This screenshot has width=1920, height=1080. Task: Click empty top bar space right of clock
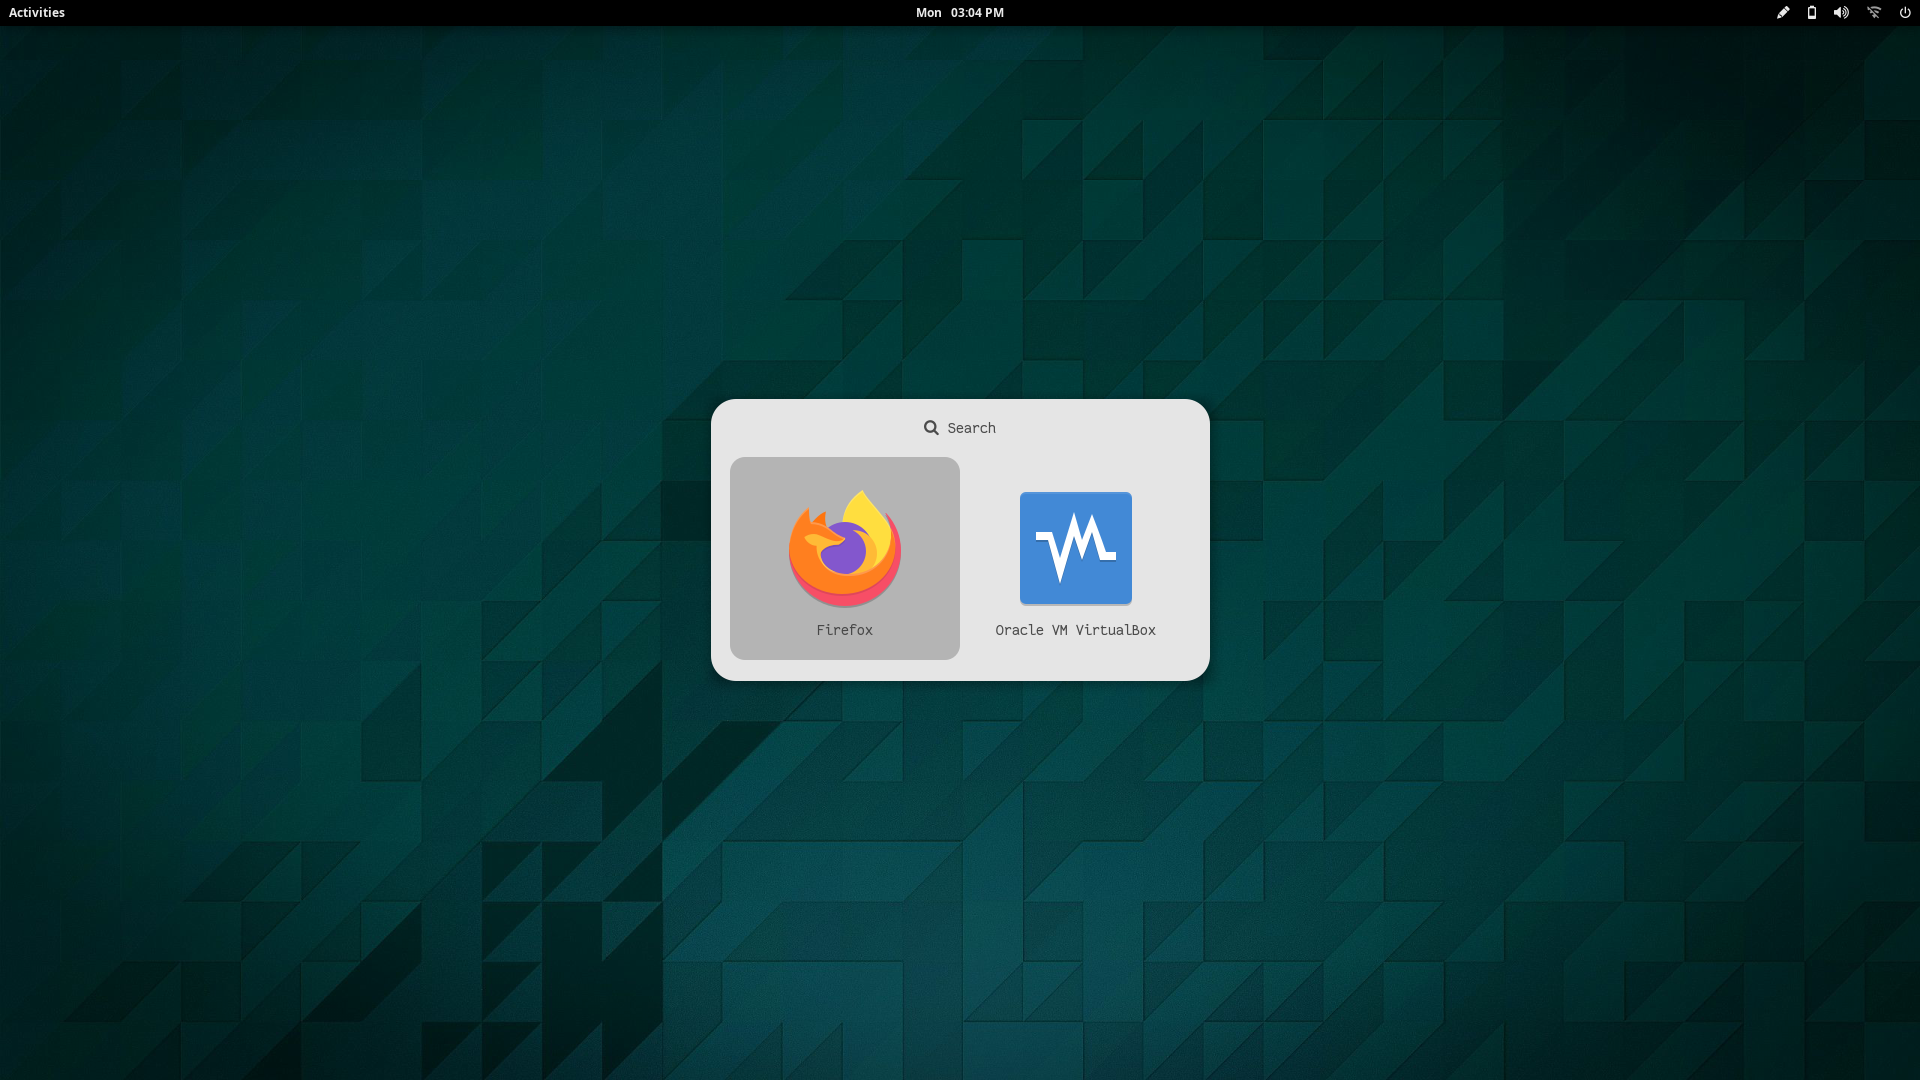pos(1400,13)
